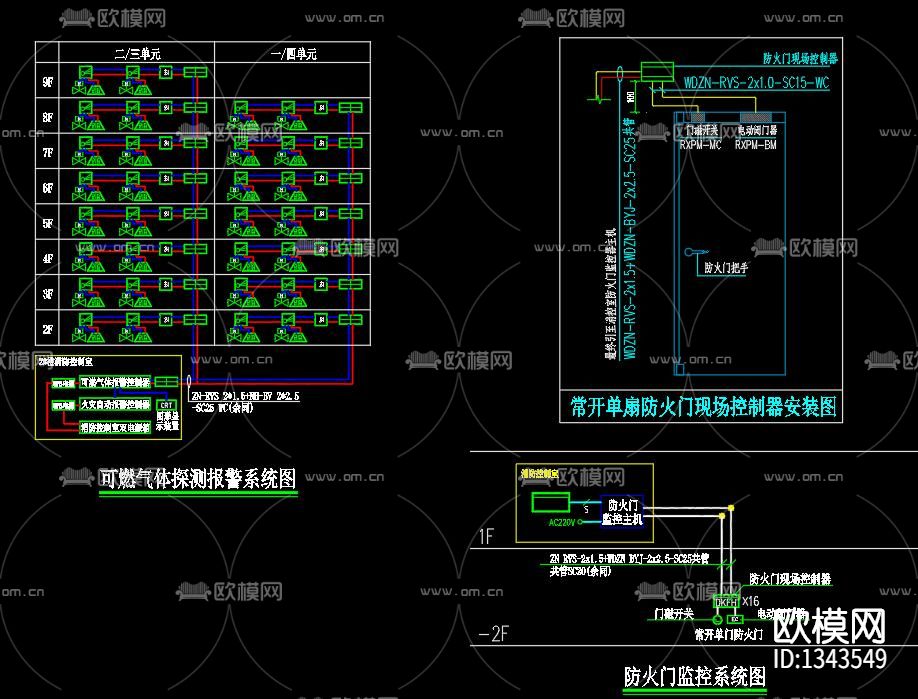Image resolution: width=918 pixels, height=699 pixels.
Task: Click the green controller box beside WDZN-RVS-2x1.0-SC15-WC
Action: [657, 71]
